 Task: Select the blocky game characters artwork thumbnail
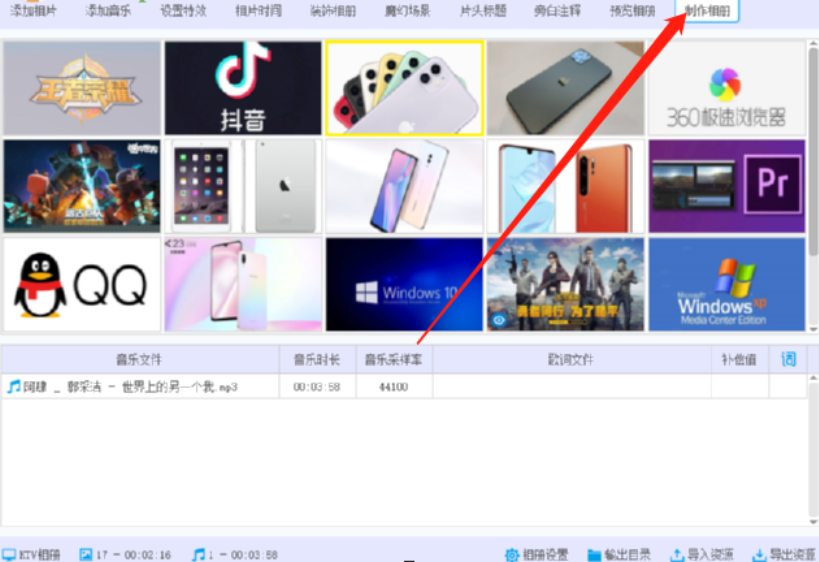coord(82,186)
